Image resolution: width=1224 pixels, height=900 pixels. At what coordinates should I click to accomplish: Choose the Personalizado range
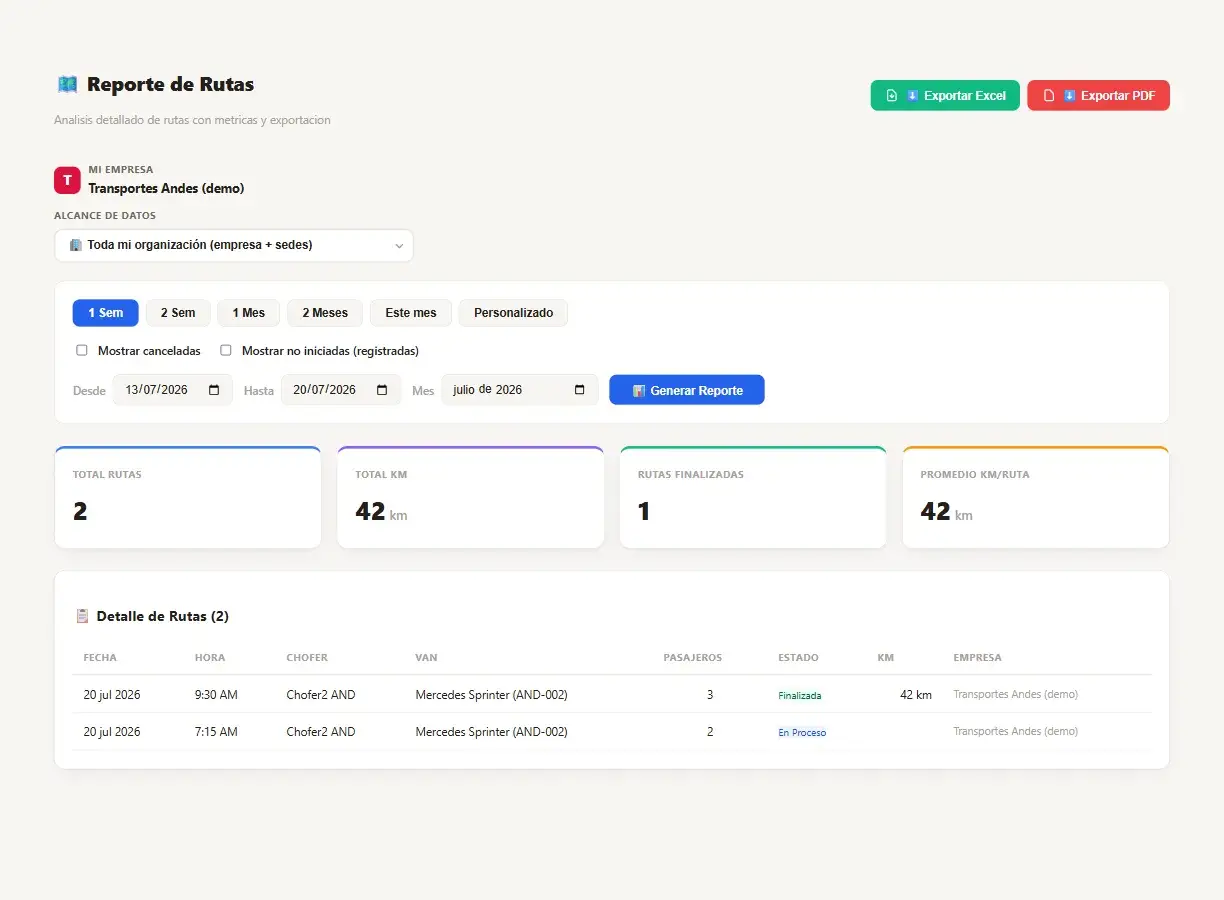click(513, 313)
